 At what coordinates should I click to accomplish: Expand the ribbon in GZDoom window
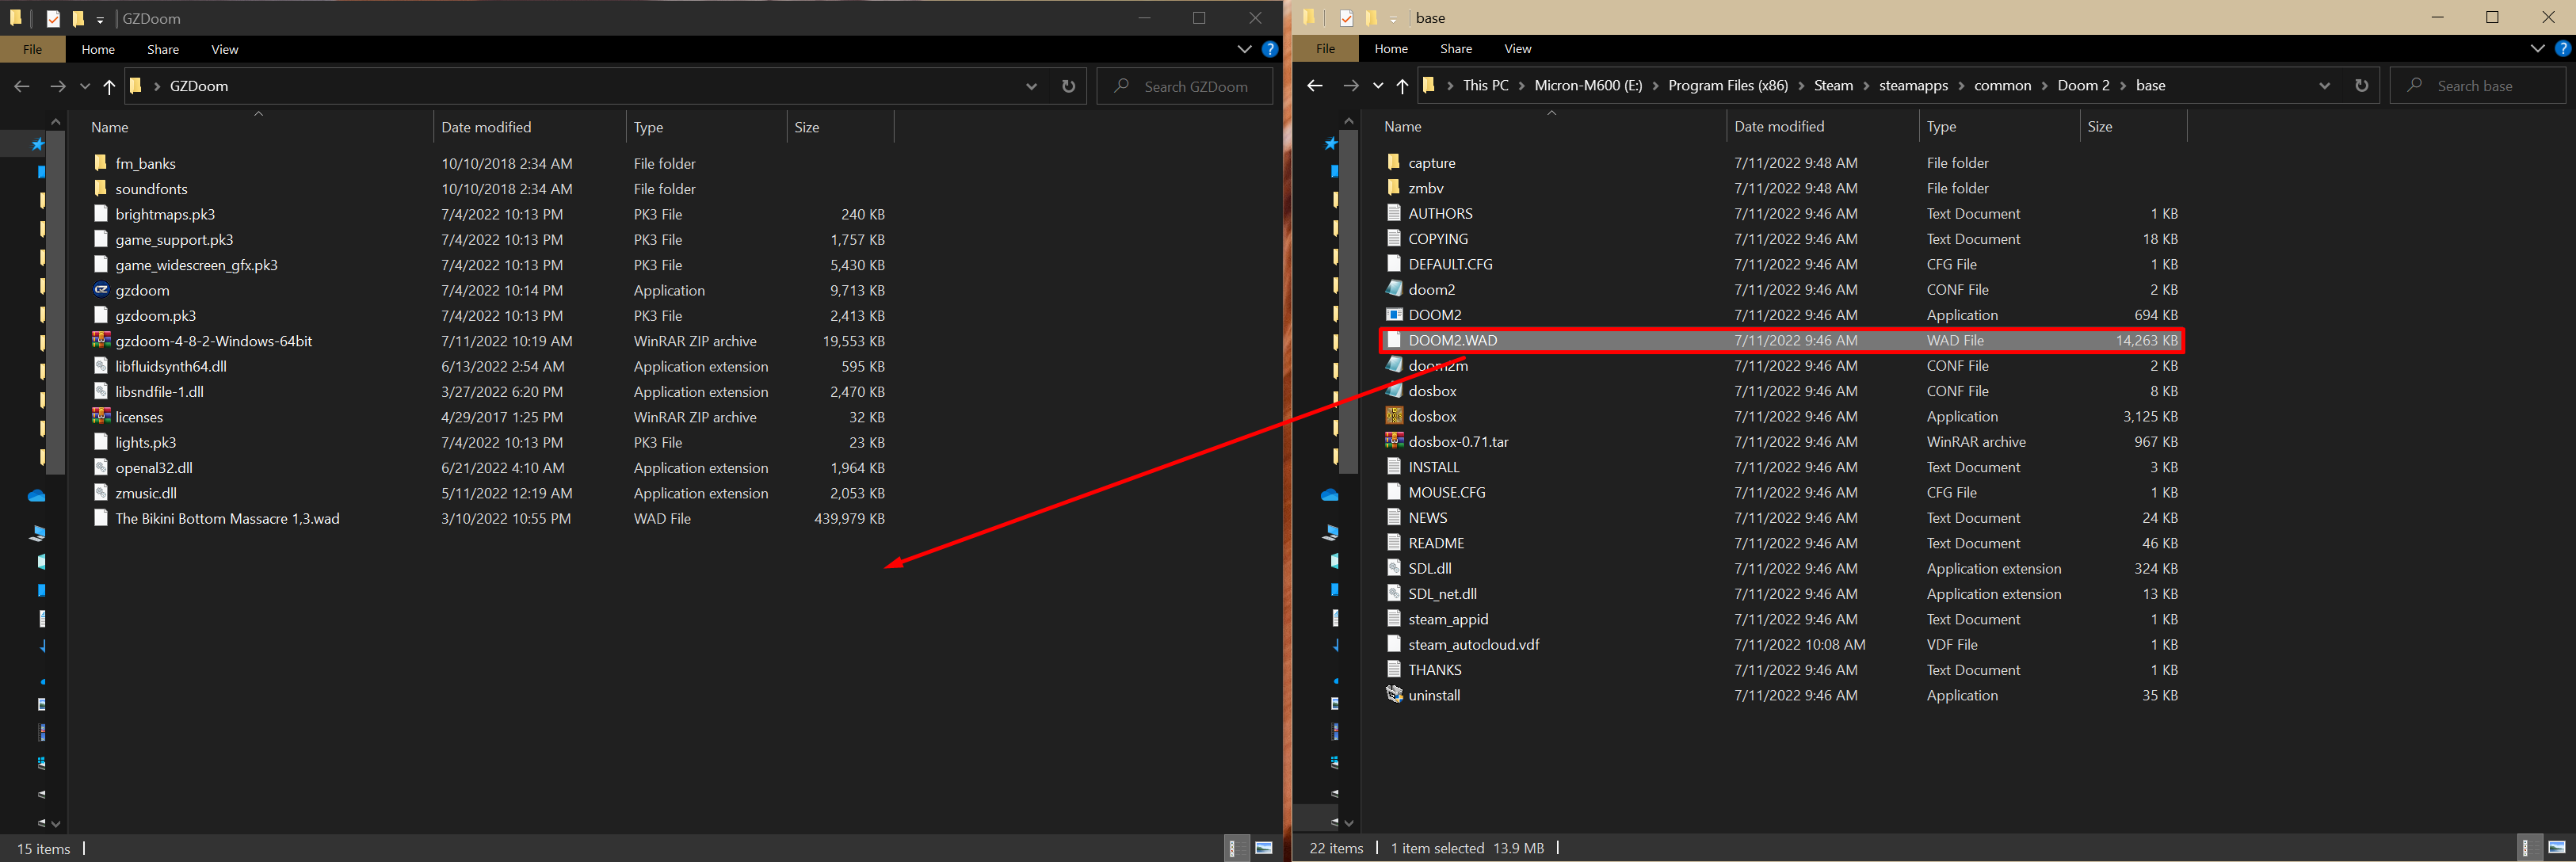tap(1244, 49)
